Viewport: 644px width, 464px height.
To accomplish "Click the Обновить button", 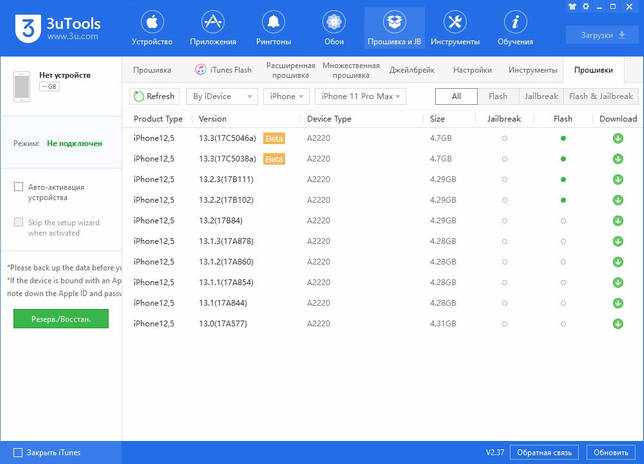I will pos(611,453).
